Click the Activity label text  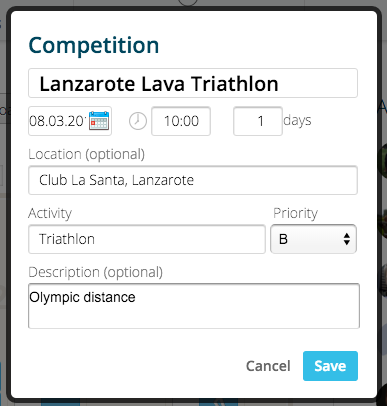pyautogui.click(x=50, y=213)
